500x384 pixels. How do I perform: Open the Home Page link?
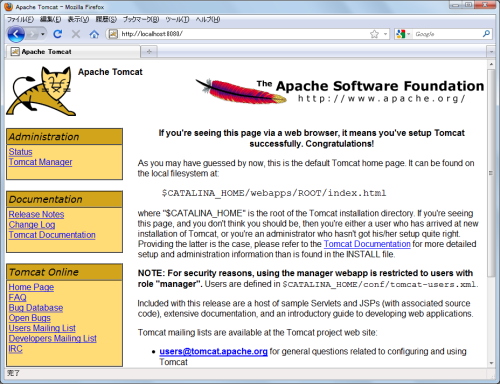[31, 287]
